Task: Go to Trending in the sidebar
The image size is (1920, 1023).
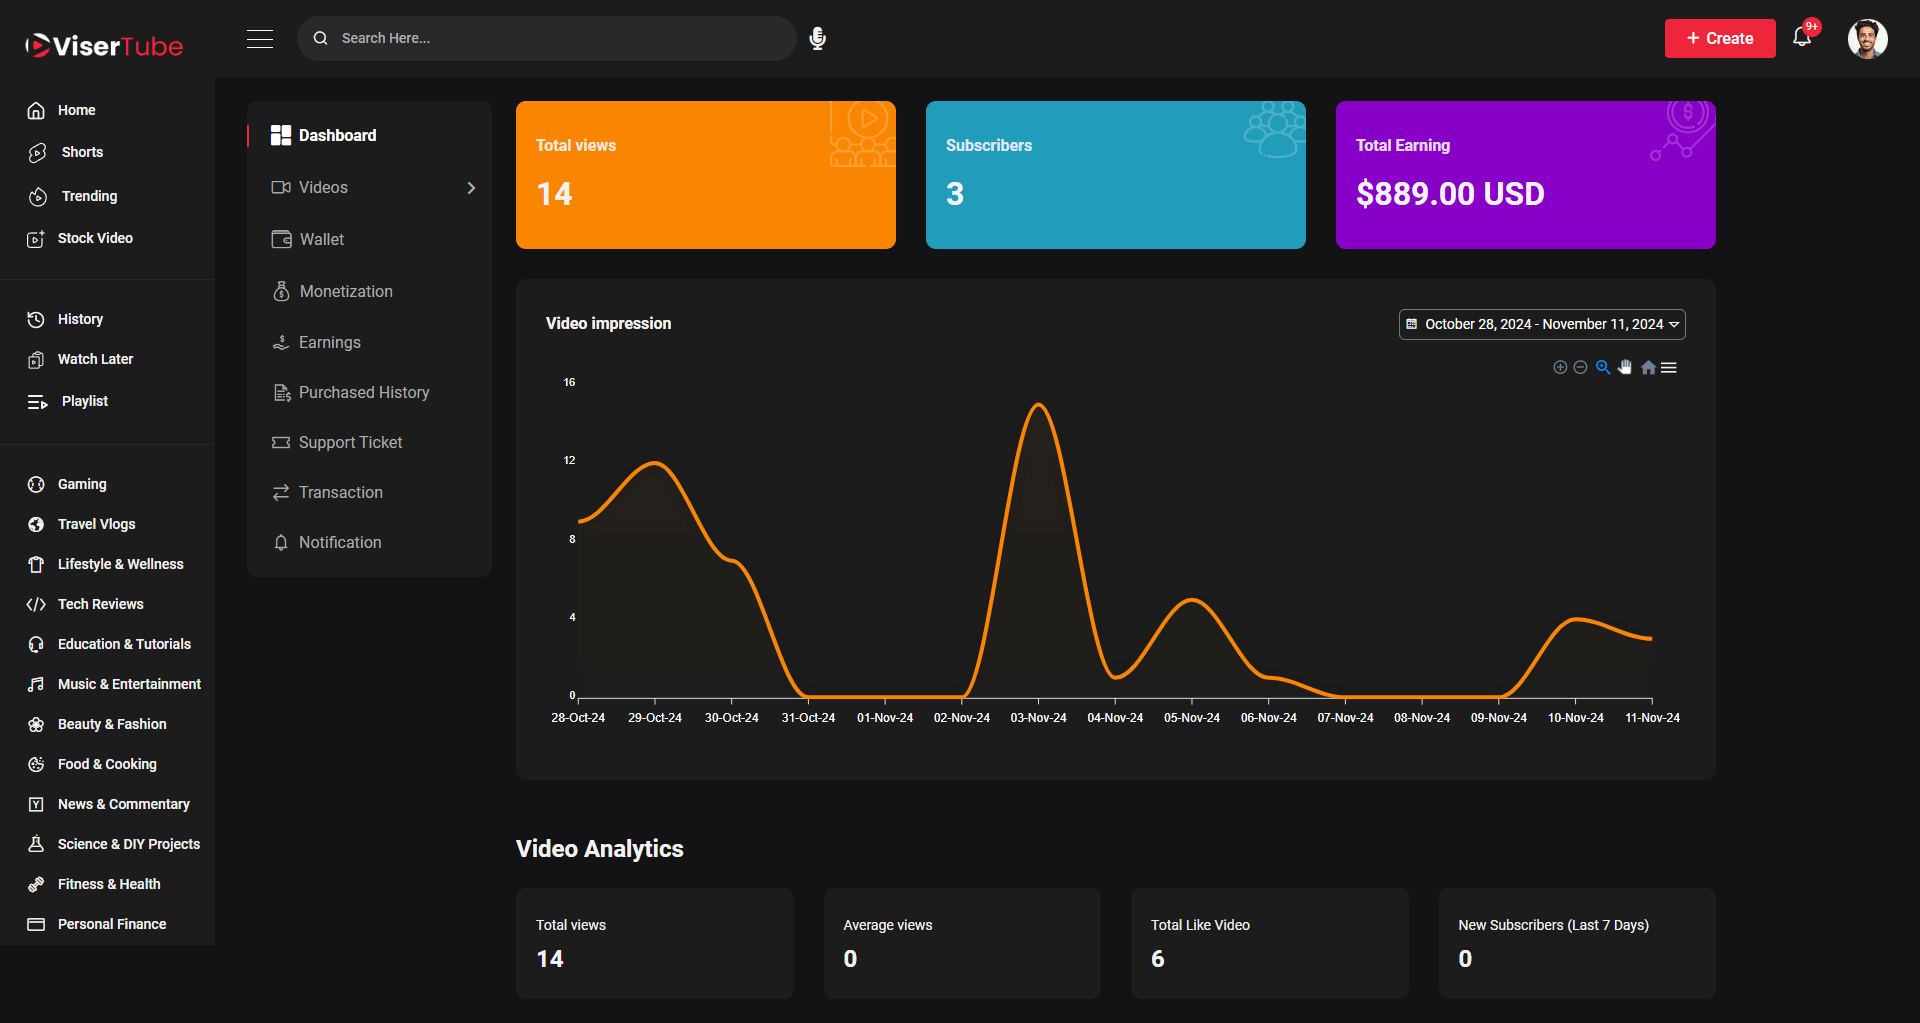Action: click(89, 196)
